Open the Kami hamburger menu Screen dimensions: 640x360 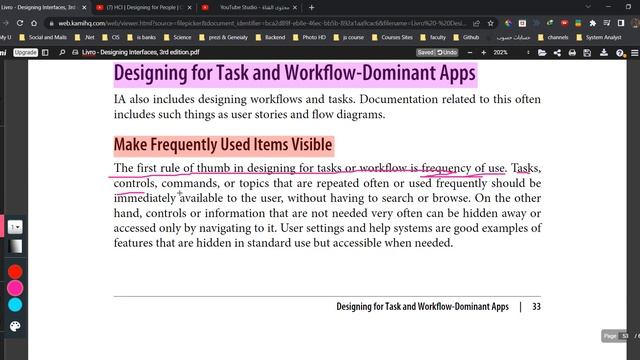[635, 53]
